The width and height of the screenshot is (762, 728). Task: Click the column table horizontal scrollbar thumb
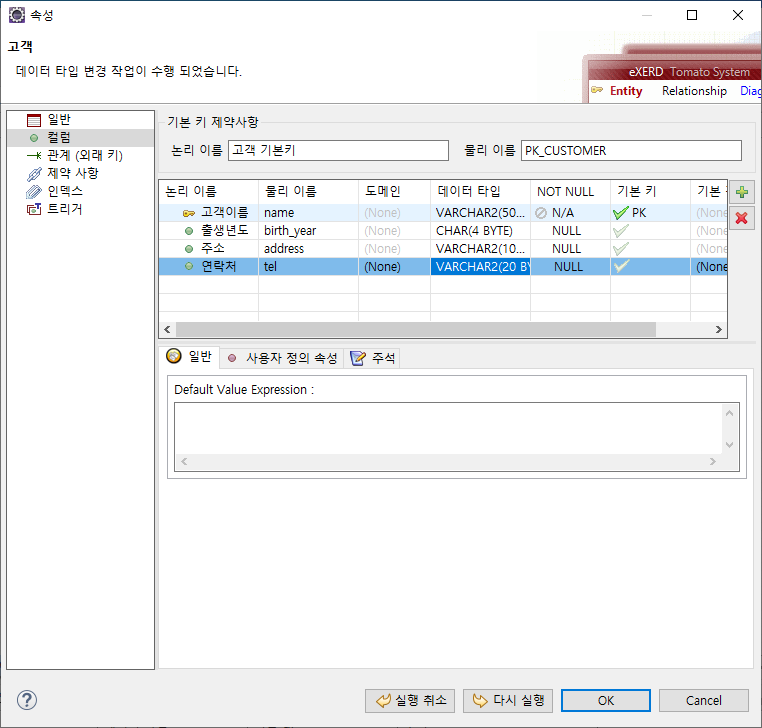(416, 329)
